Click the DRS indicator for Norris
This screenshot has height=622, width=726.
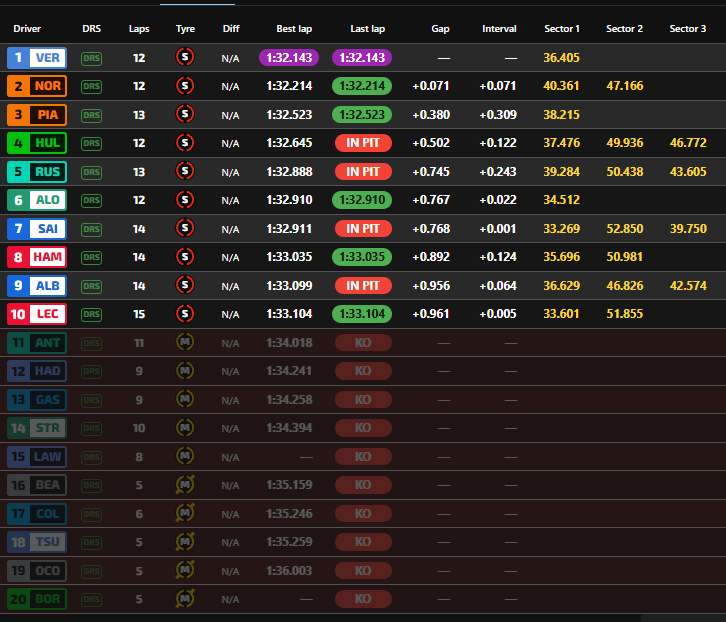pos(91,87)
